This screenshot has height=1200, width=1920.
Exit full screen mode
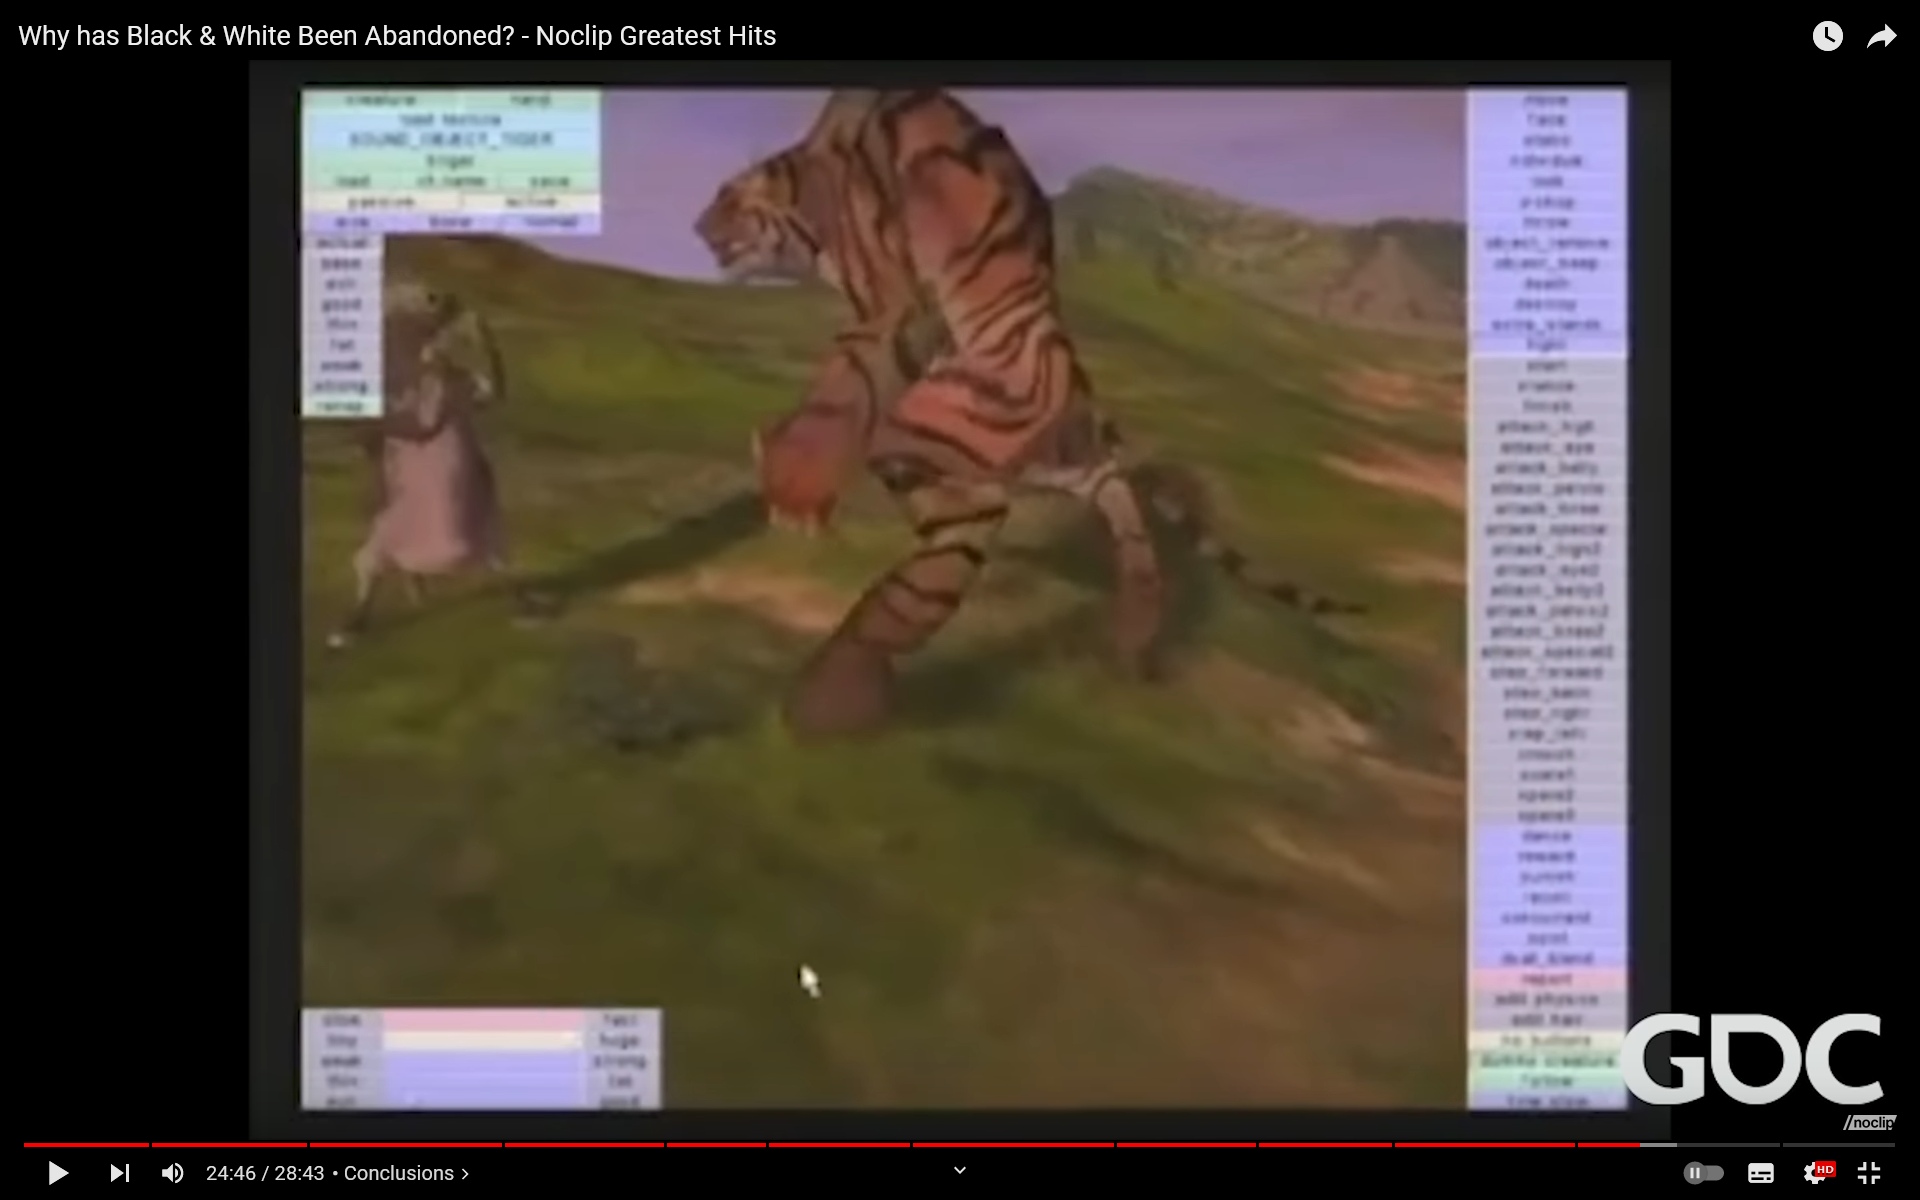1869,1173
